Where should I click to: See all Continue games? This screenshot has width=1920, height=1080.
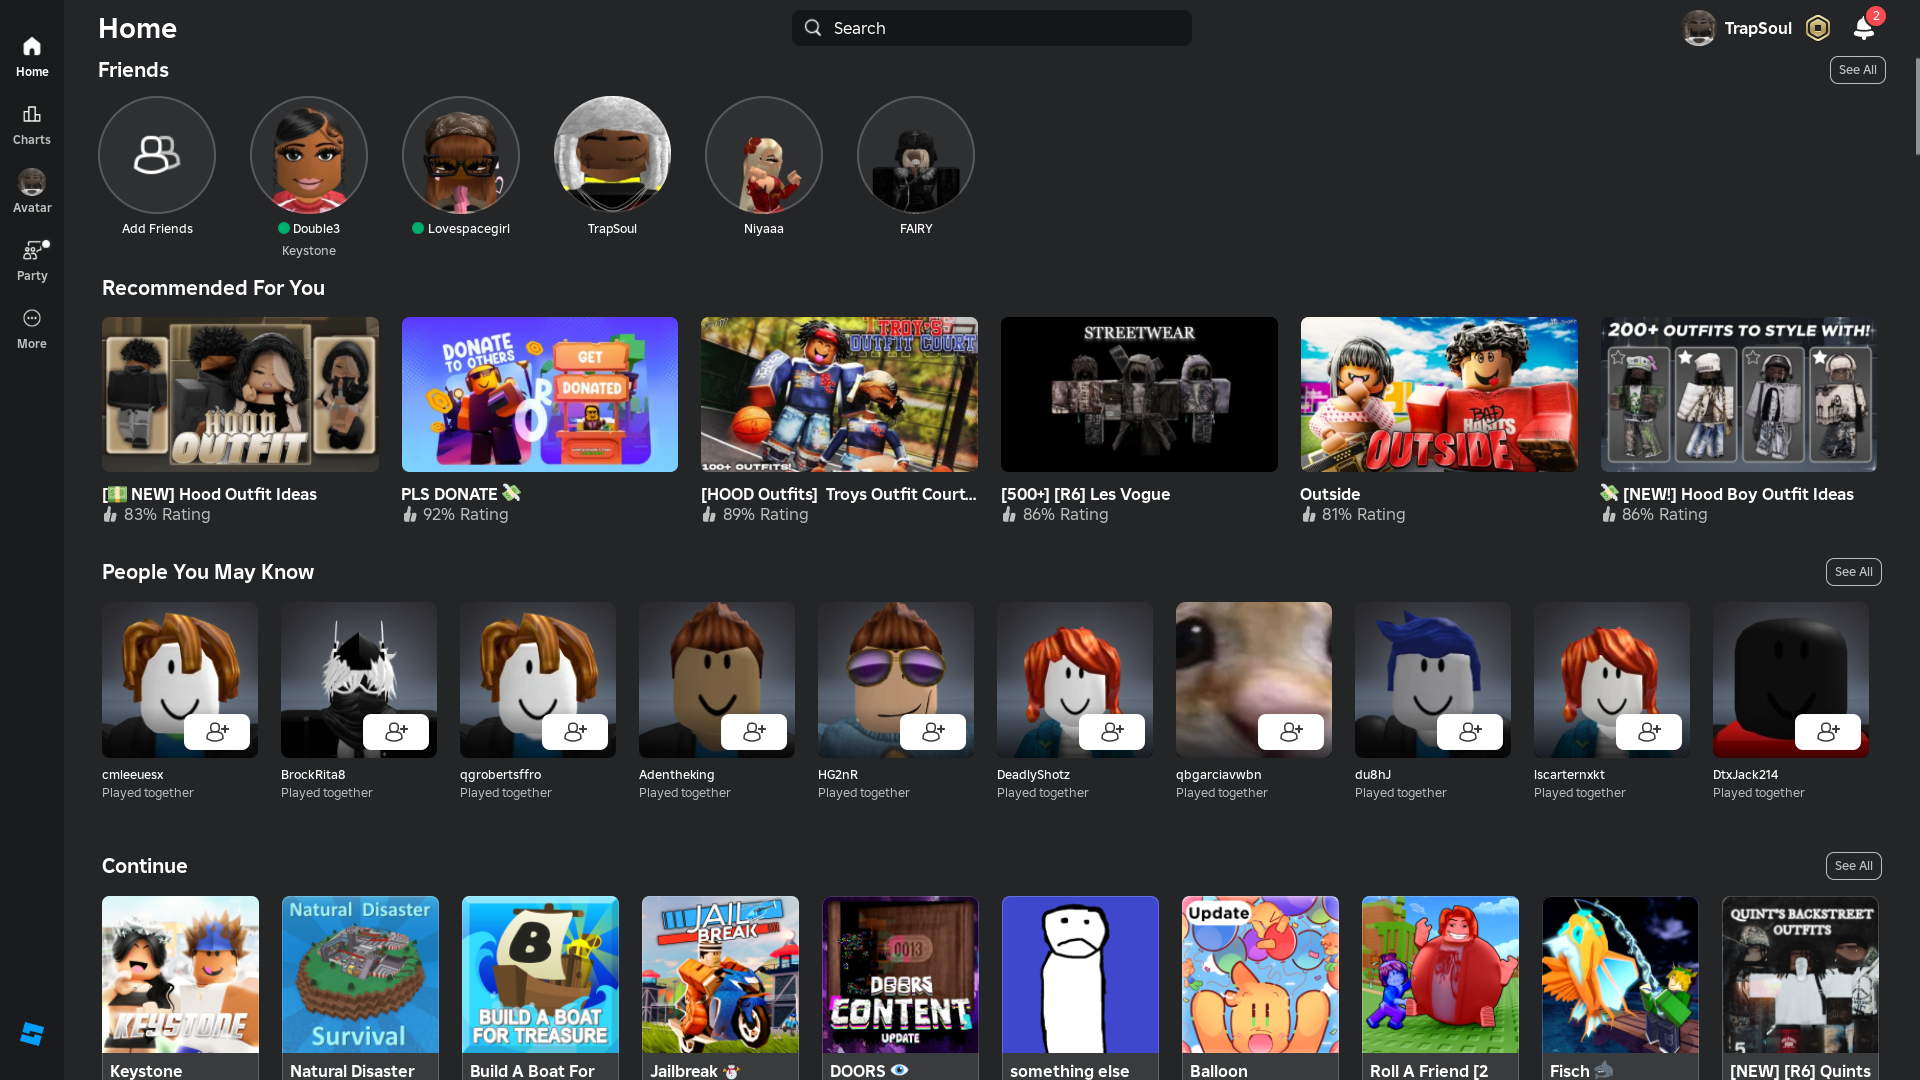[x=1854, y=866]
